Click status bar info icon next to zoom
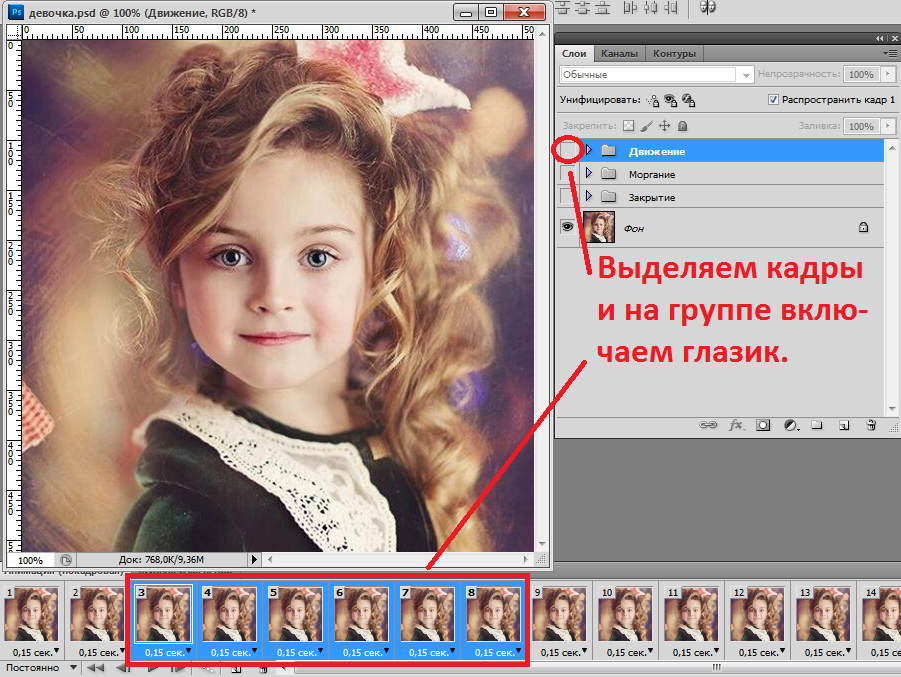 66,560
